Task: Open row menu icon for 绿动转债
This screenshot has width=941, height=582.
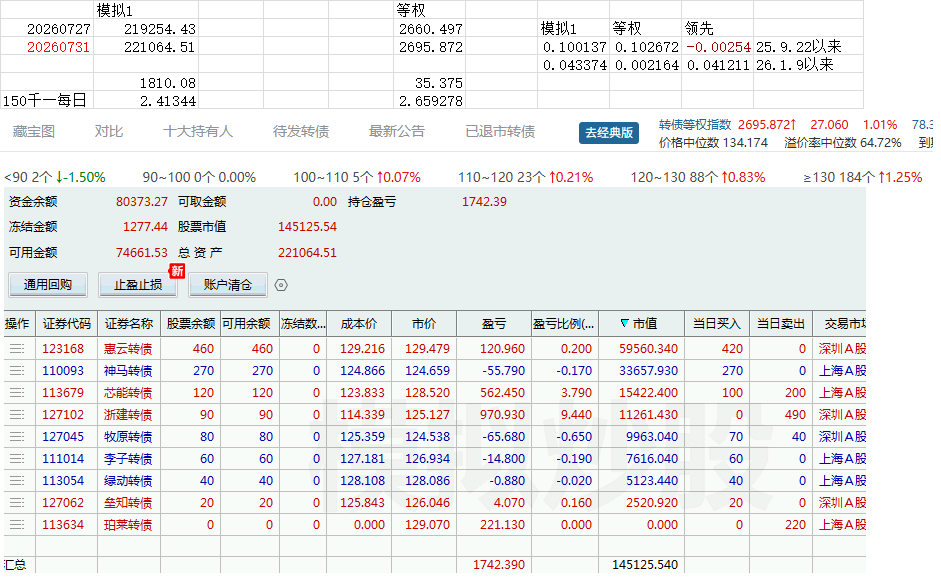Action: pyautogui.click(x=17, y=481)
